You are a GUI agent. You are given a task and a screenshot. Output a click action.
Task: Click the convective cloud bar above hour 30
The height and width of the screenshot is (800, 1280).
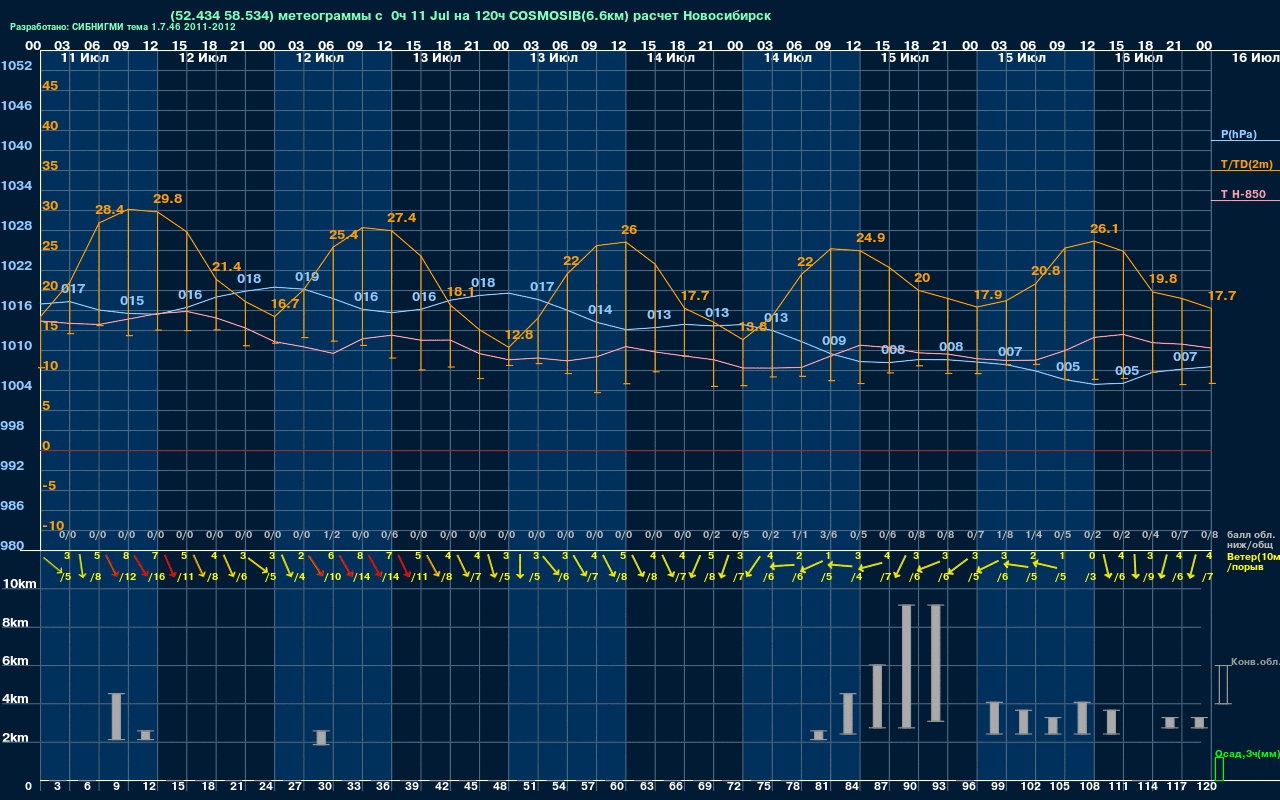click(321, 737)
